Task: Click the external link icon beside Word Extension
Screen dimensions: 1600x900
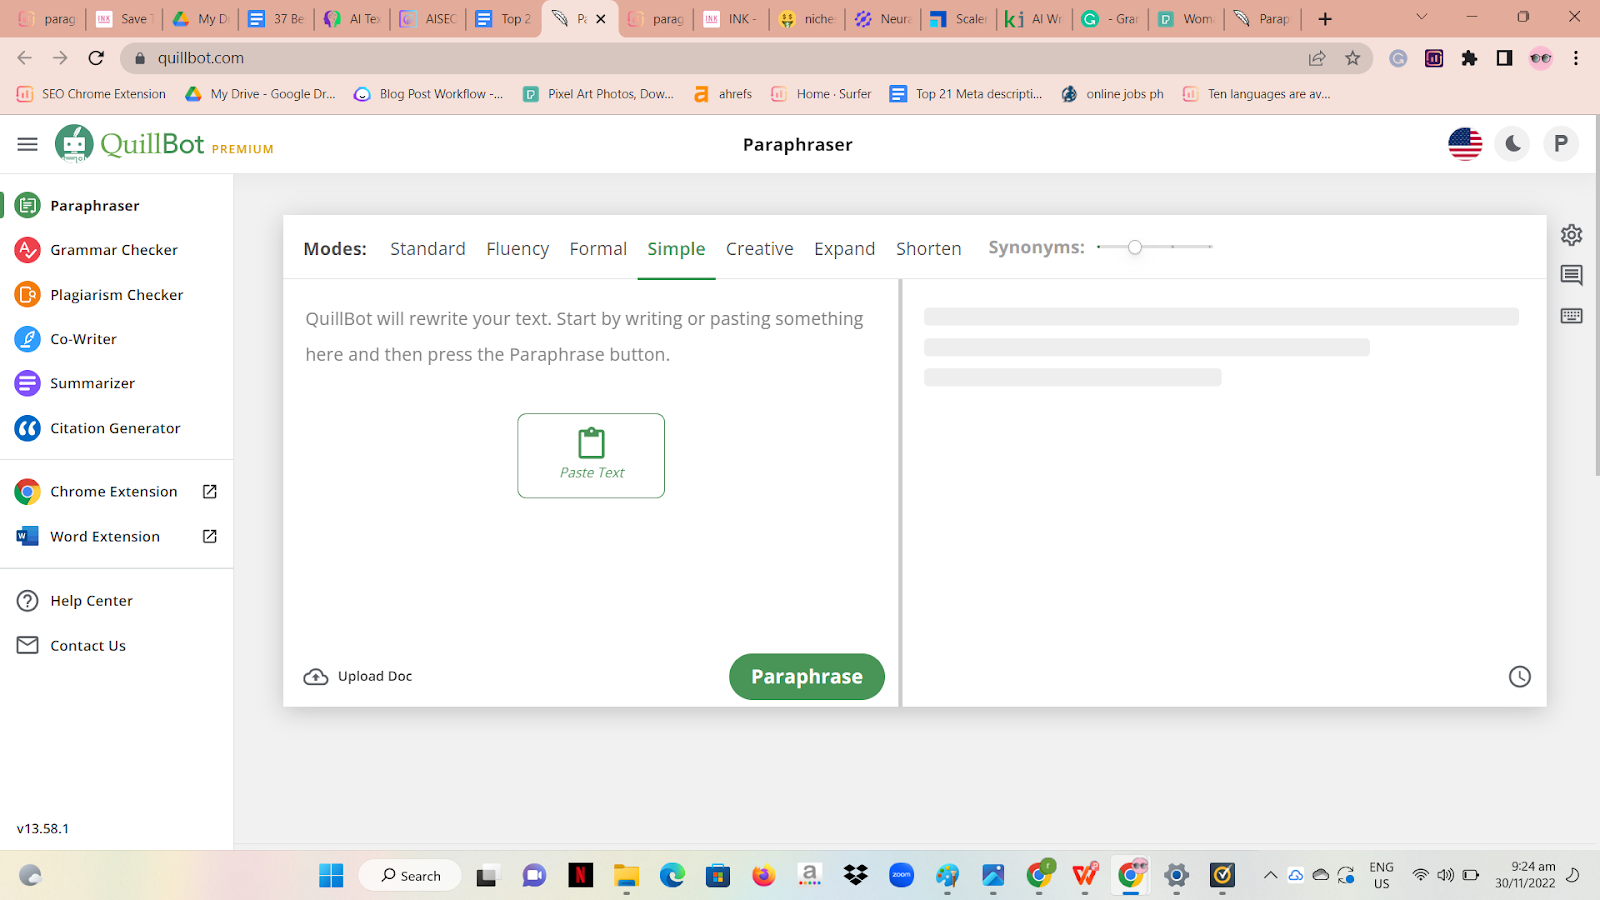Action: pyautogui.click(x=210, y=537)
